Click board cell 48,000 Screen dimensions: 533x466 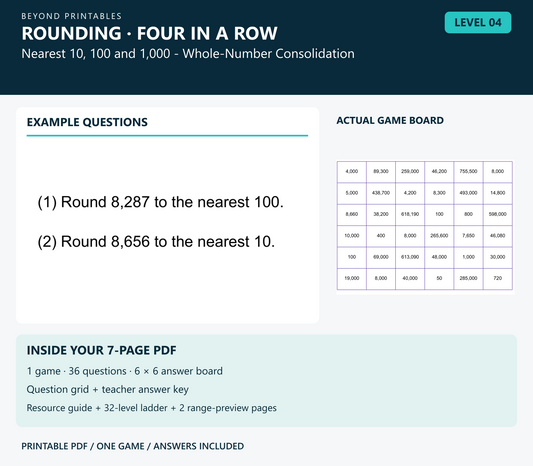[x=439, y=257]
